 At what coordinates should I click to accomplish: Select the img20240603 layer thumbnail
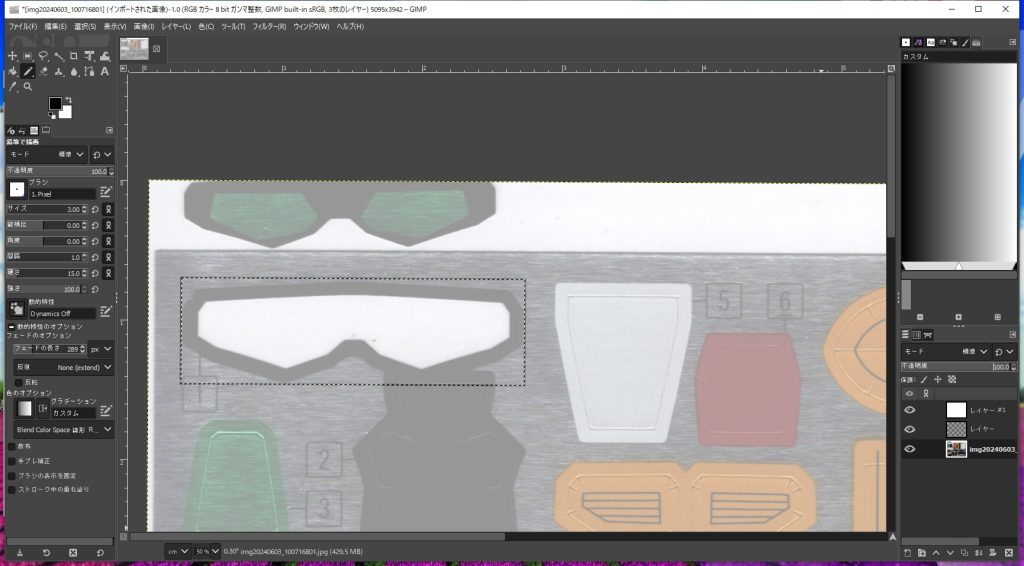point(956,449)
